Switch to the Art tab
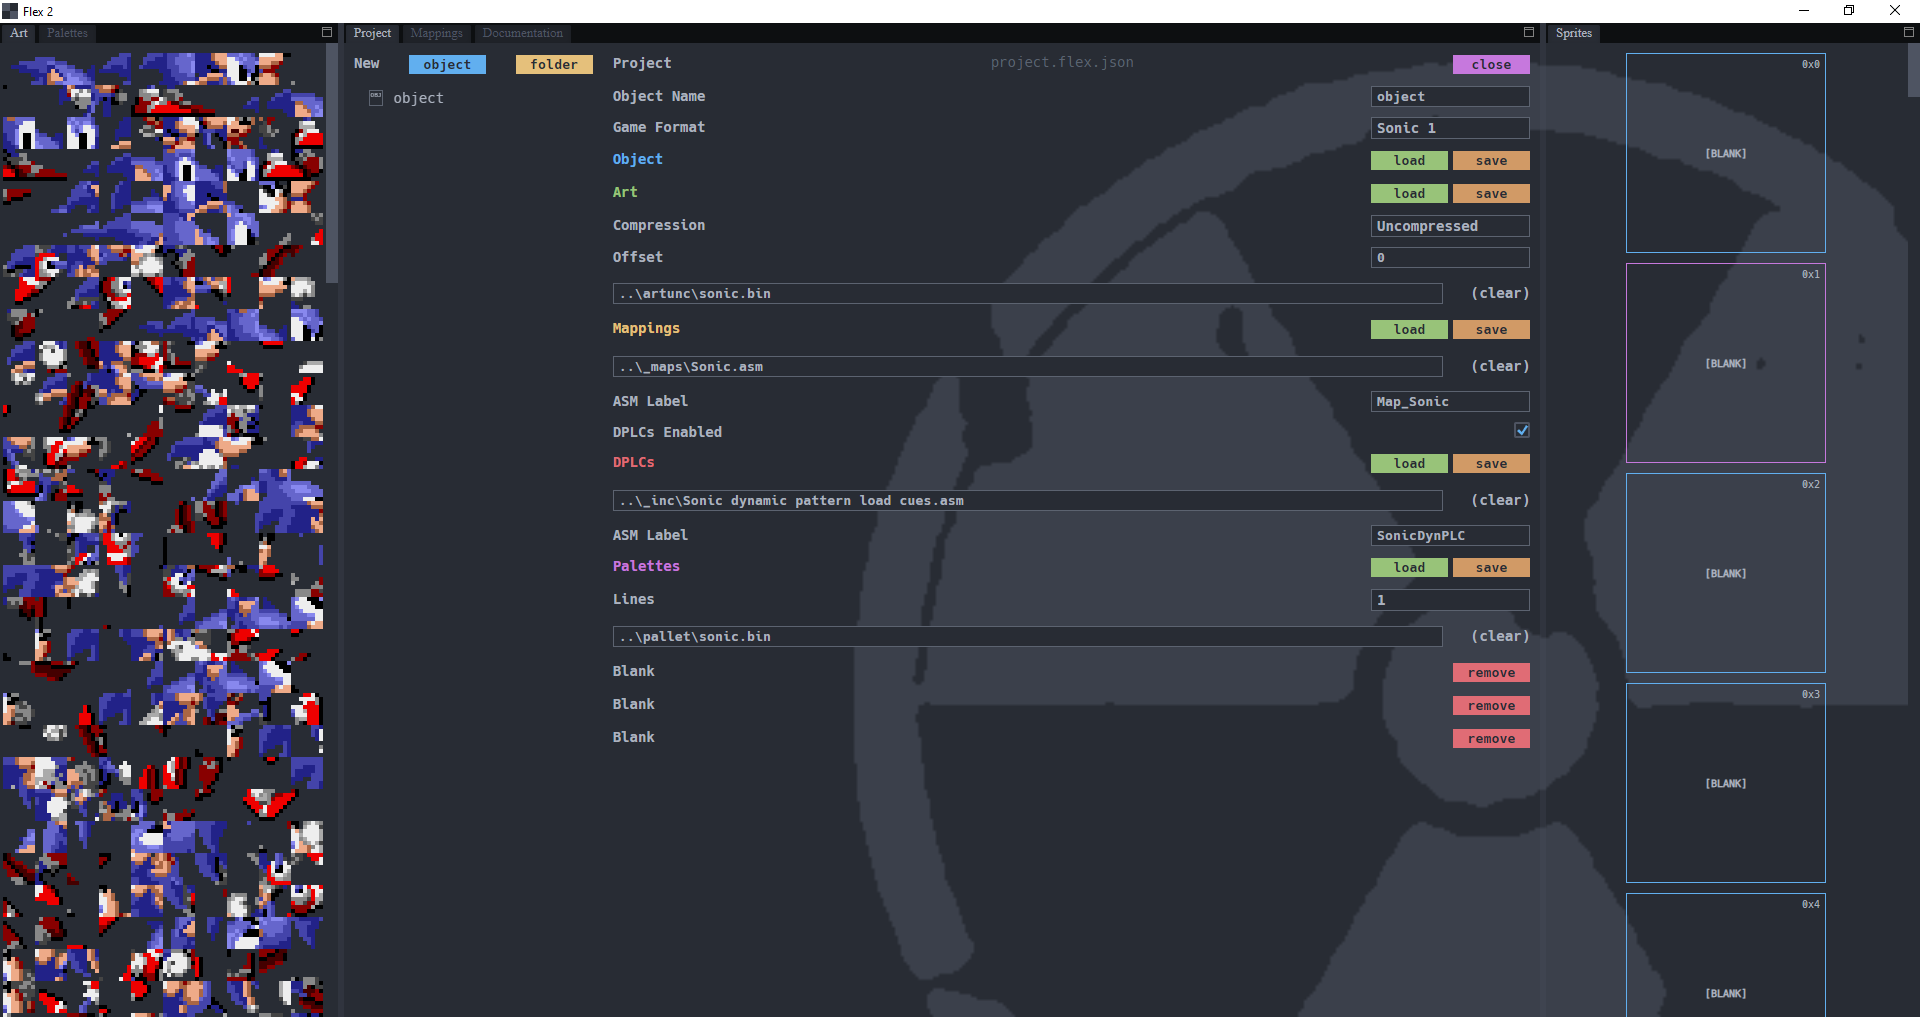Image resolution: width=1920 pixels, height=1017 pixels. click(19, 33)
